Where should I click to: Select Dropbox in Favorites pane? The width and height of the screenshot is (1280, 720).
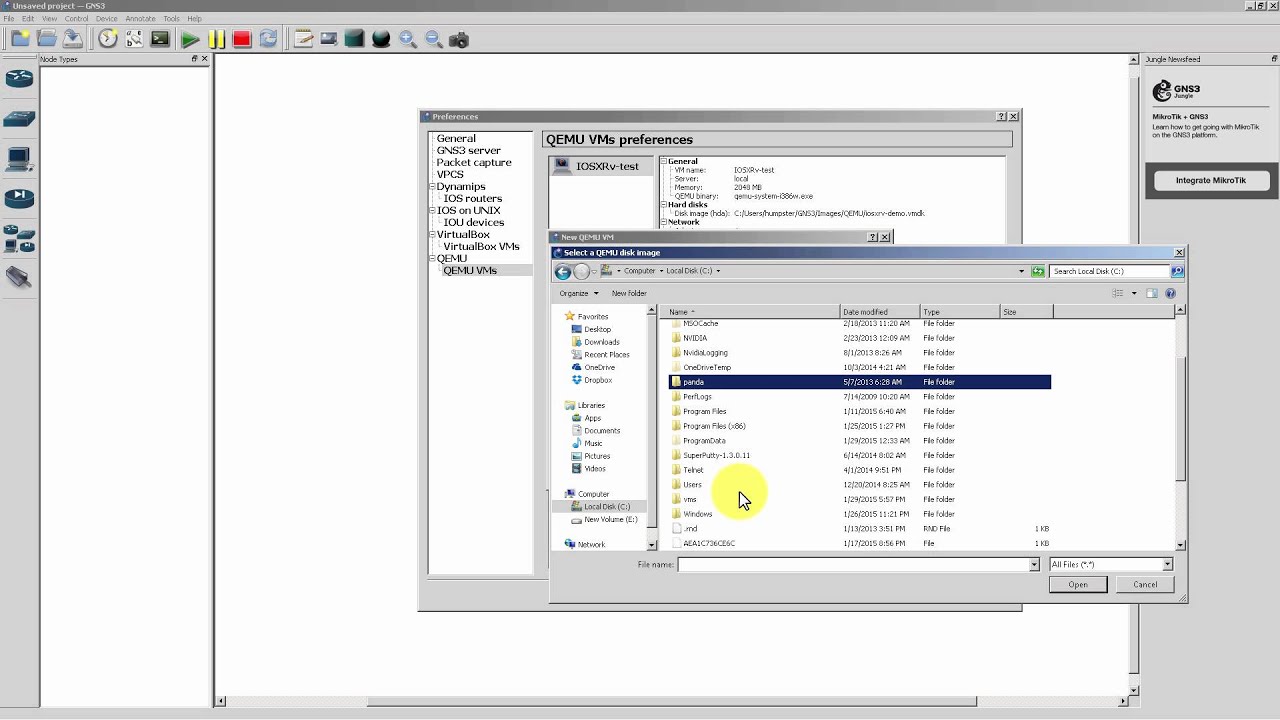click(x=597, y=380)
